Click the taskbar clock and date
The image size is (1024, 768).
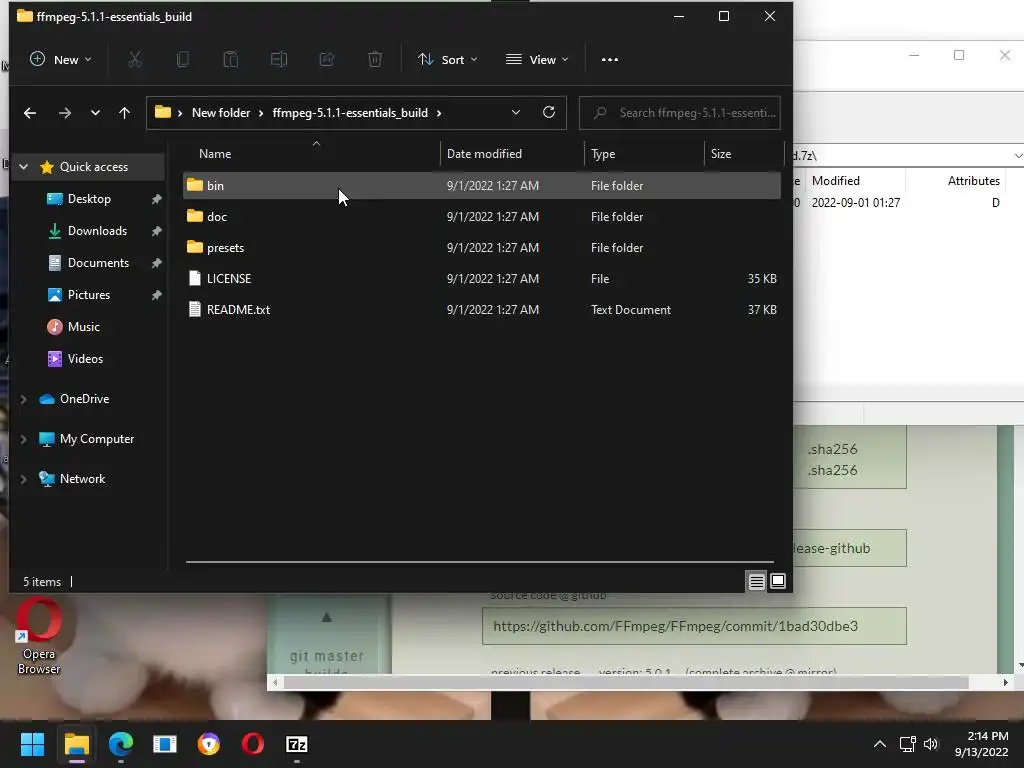pos(982,744)
